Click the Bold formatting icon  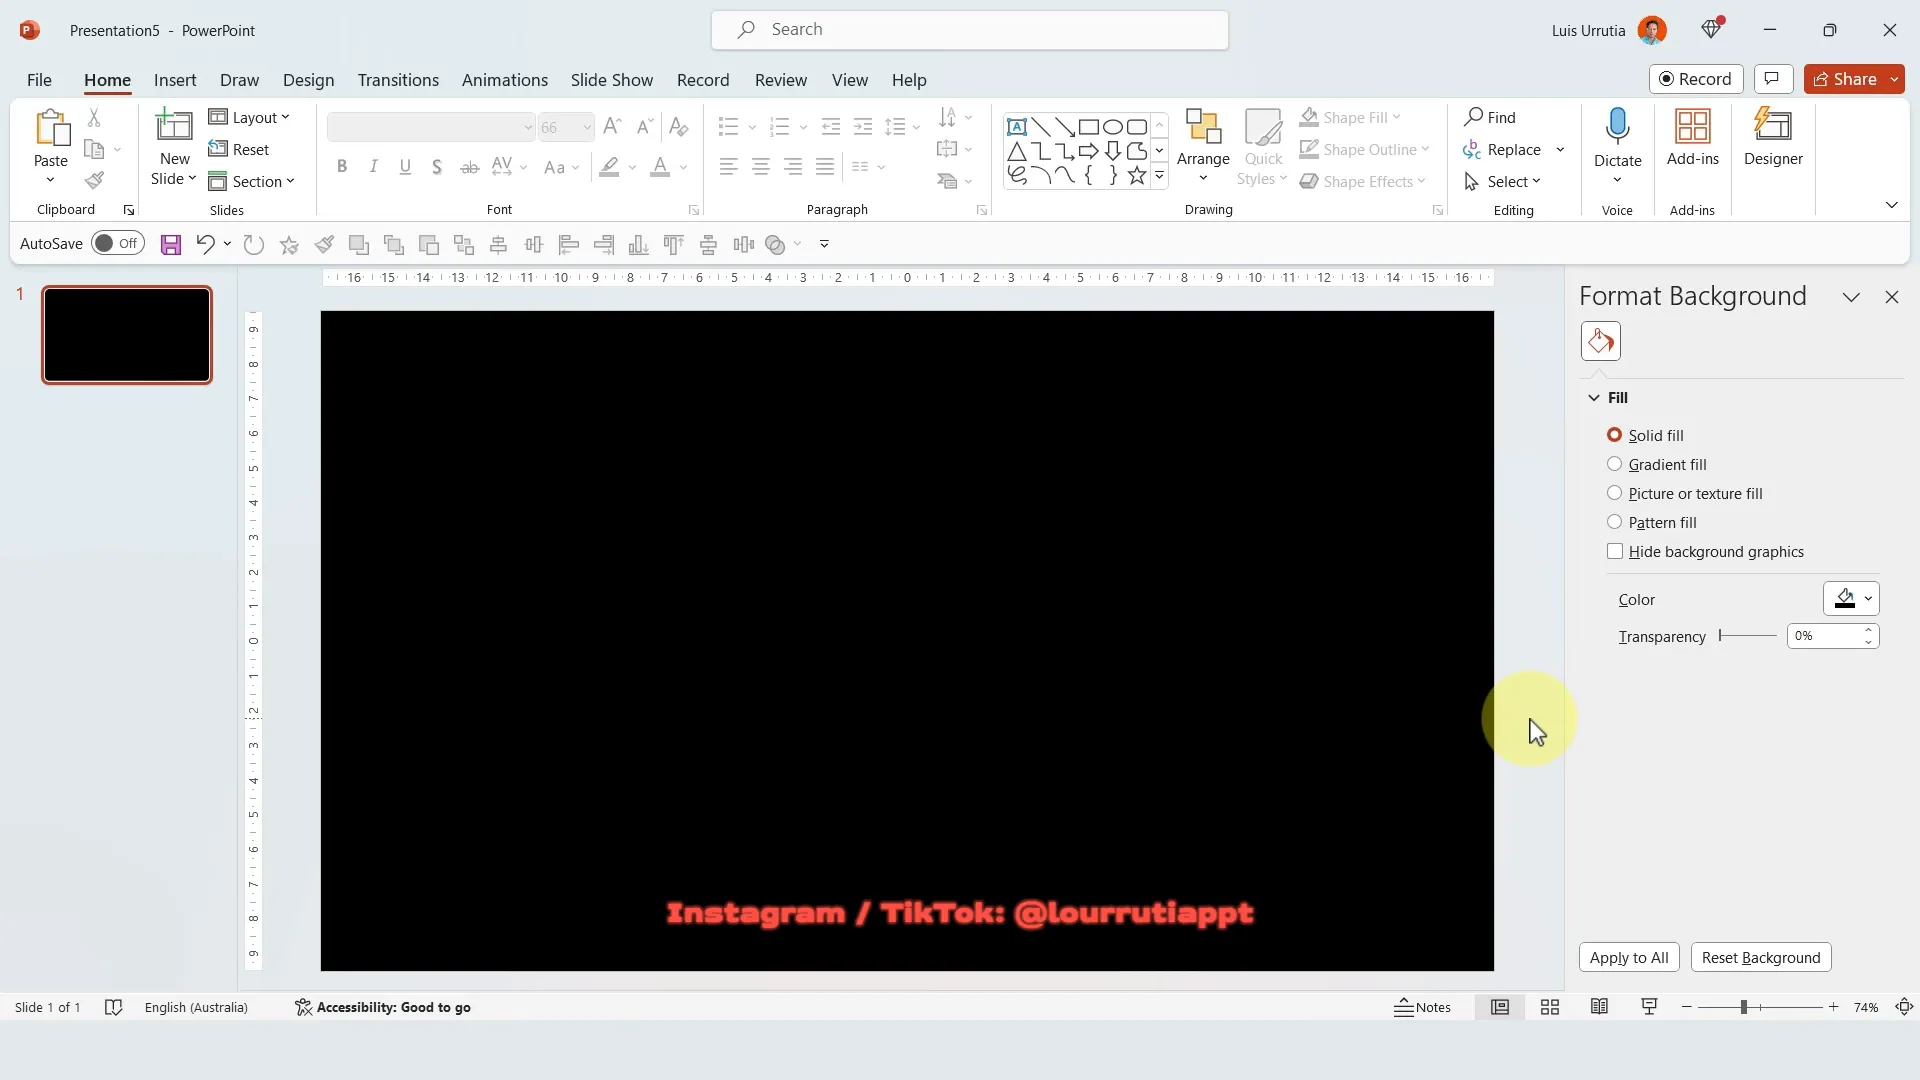342,167
